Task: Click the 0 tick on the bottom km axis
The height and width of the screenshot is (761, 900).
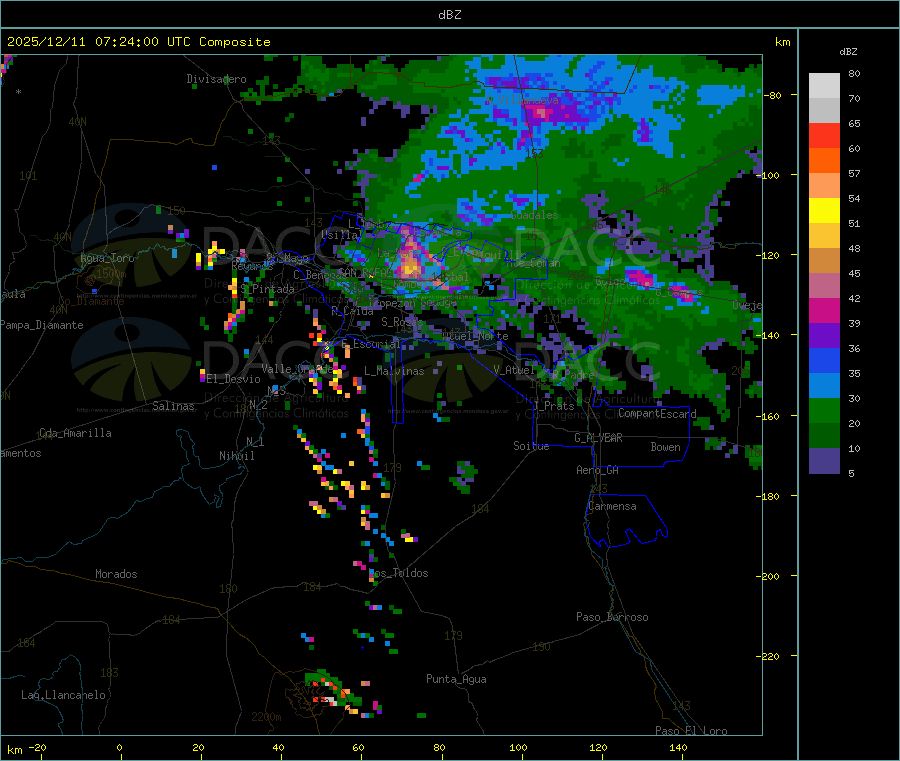Action: point(119,747)
